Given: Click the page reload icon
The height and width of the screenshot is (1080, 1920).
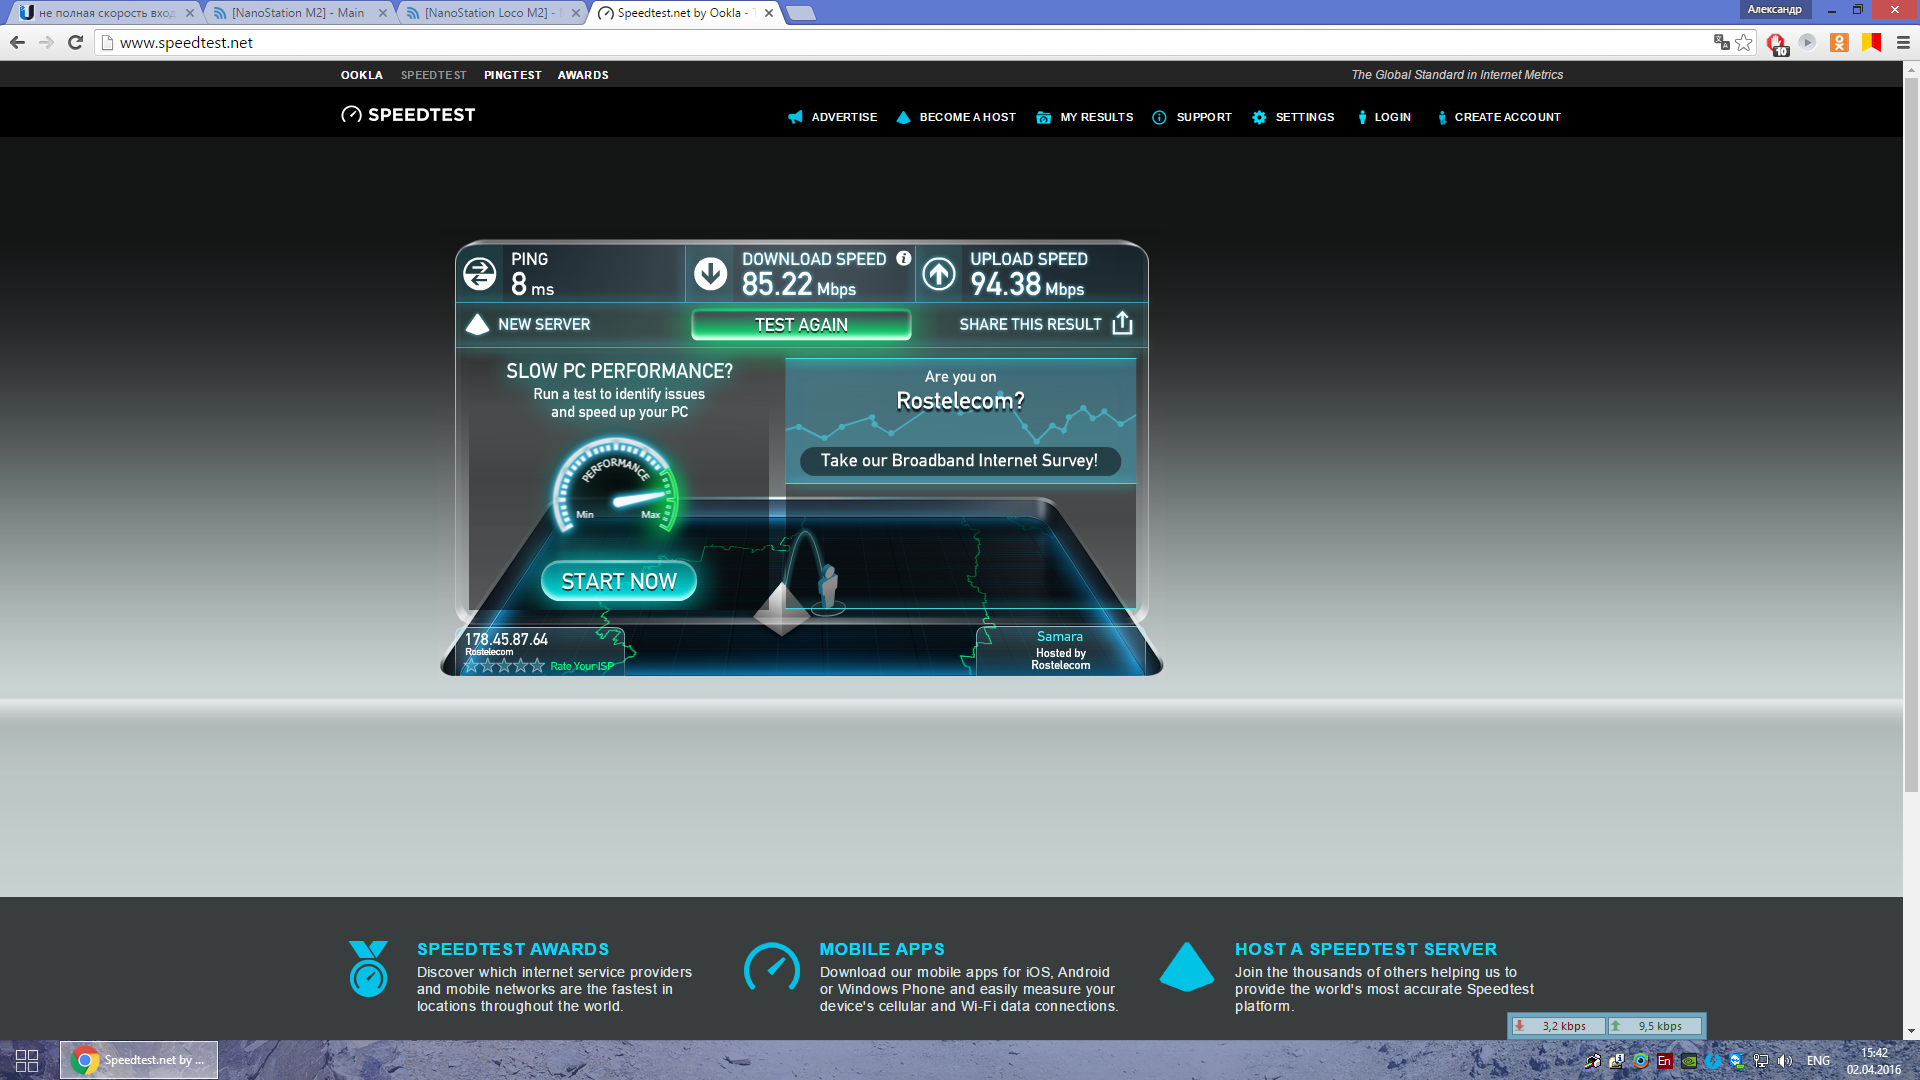Looking at the screenshot, I should tap(75, 42).
